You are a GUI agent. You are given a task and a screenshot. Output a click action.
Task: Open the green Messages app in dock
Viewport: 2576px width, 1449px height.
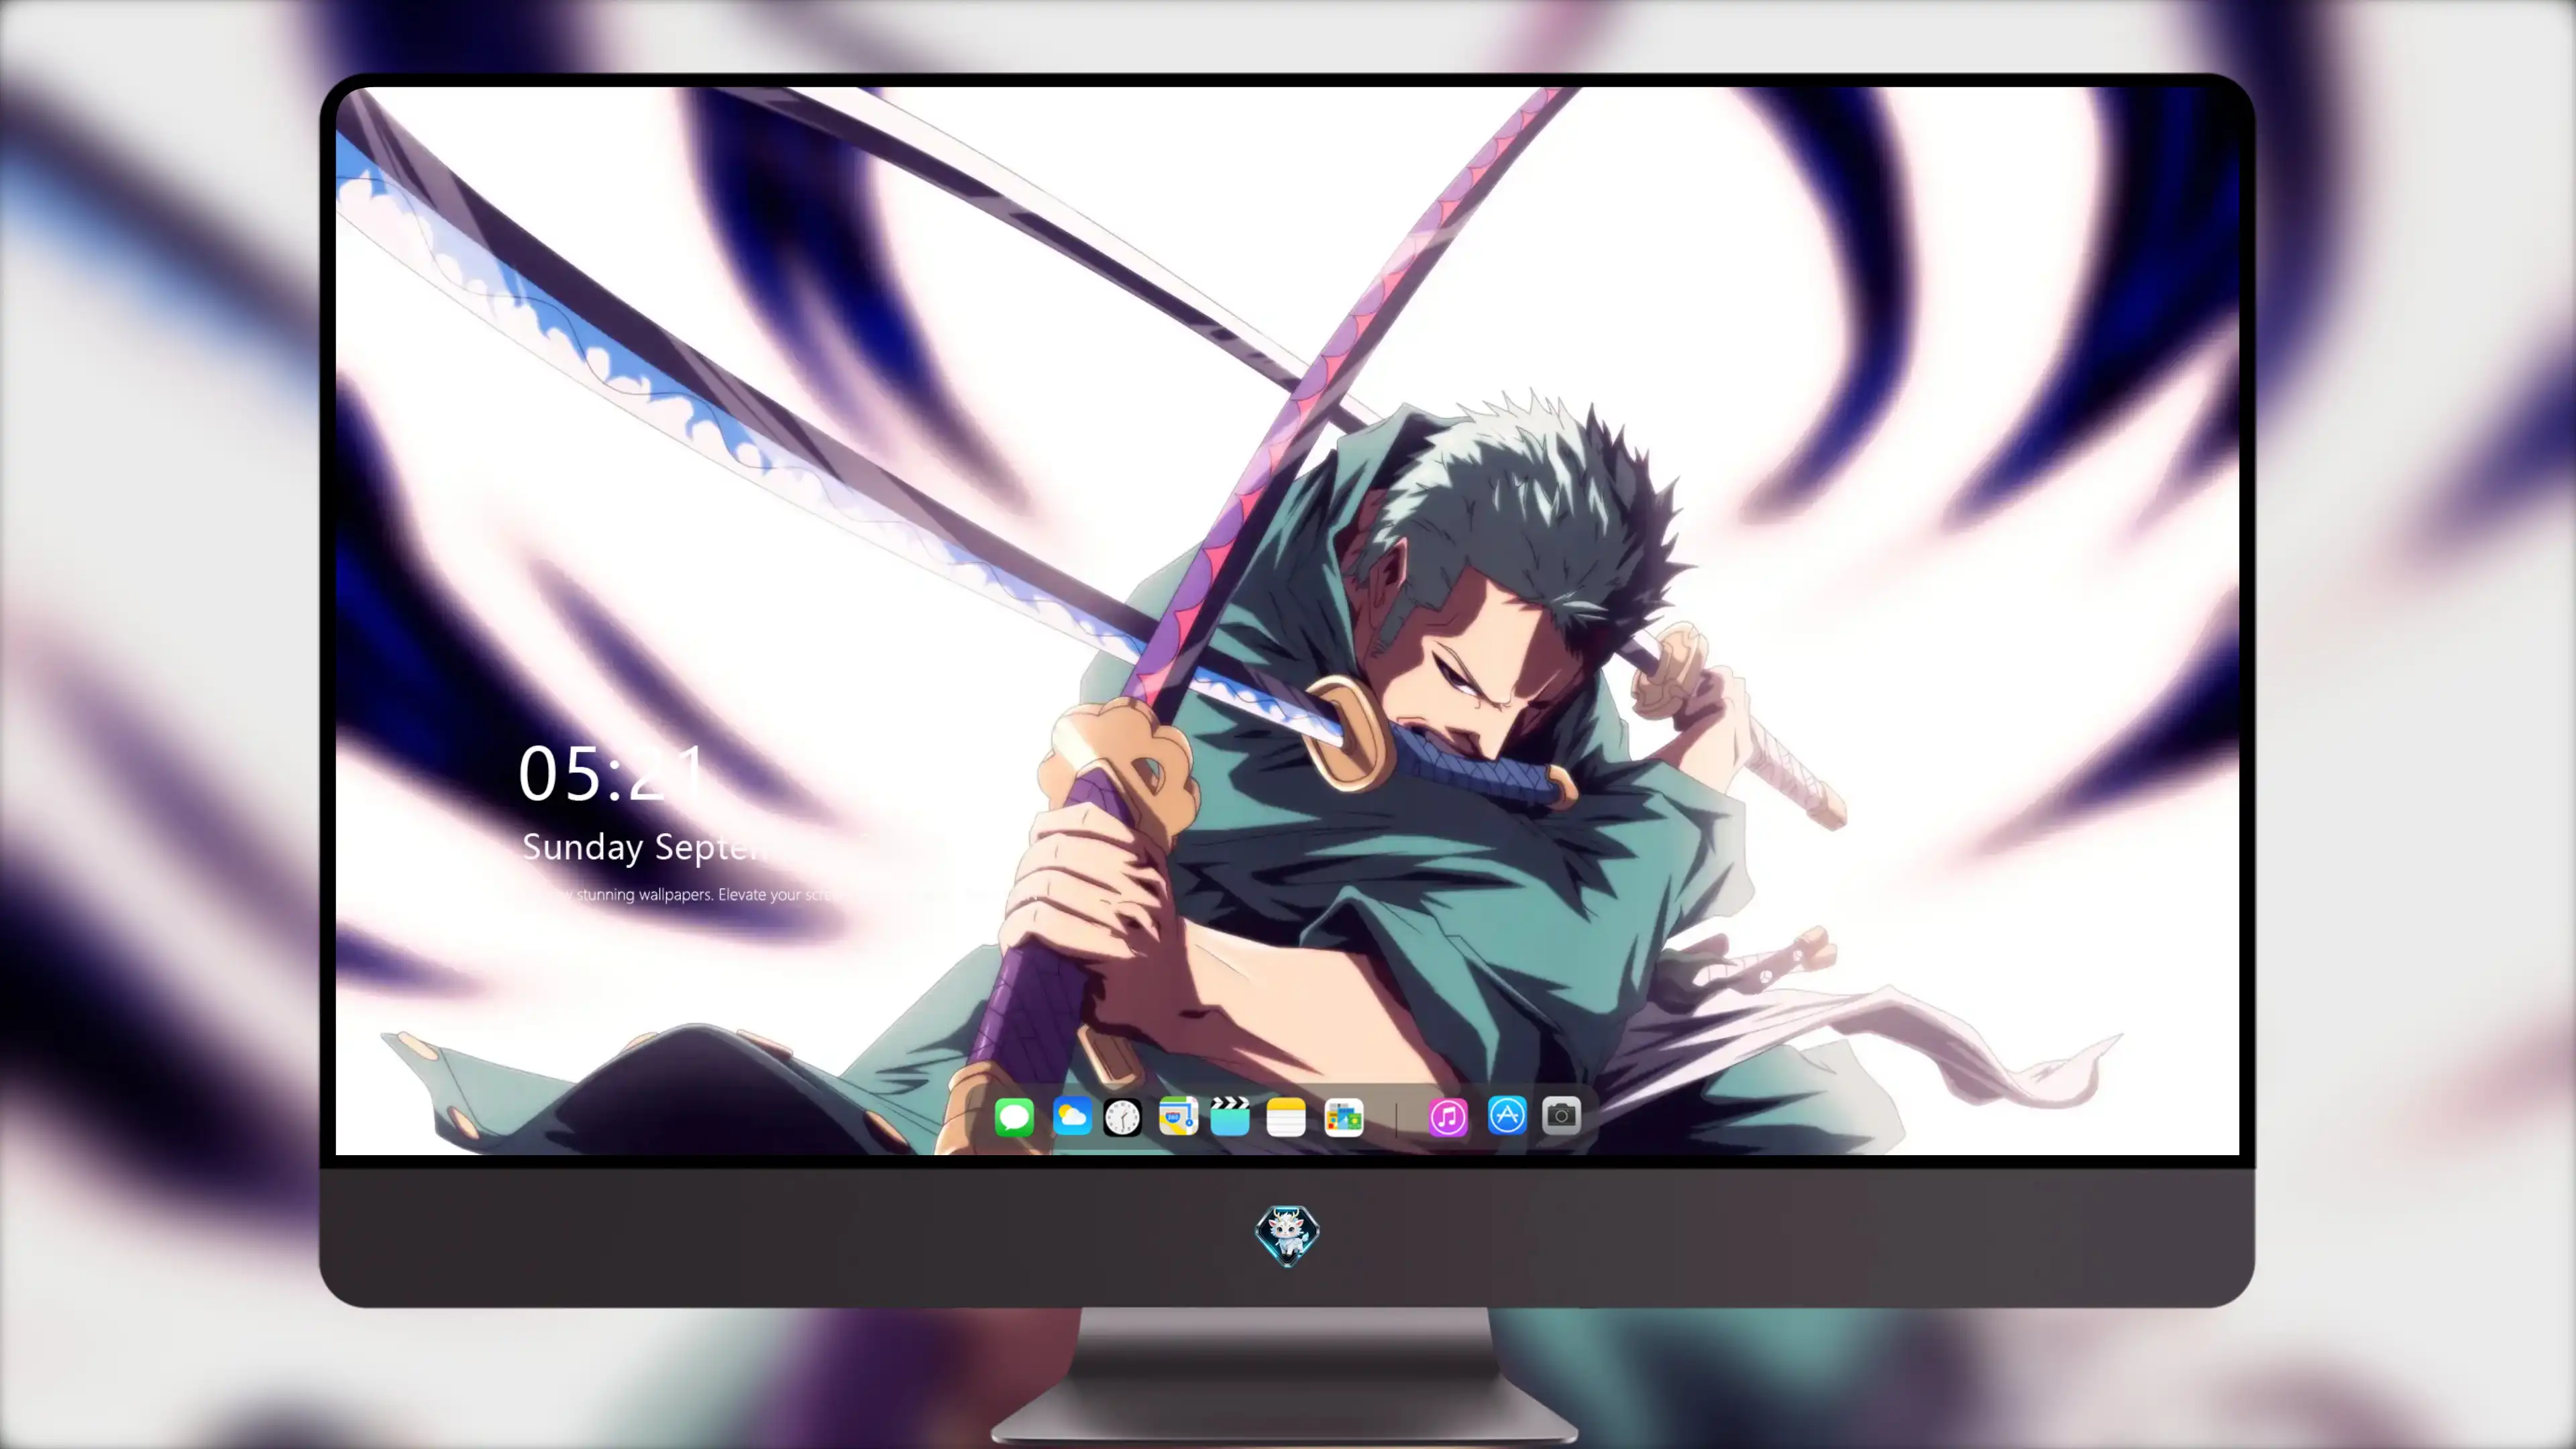(x=1014, y=1117)
